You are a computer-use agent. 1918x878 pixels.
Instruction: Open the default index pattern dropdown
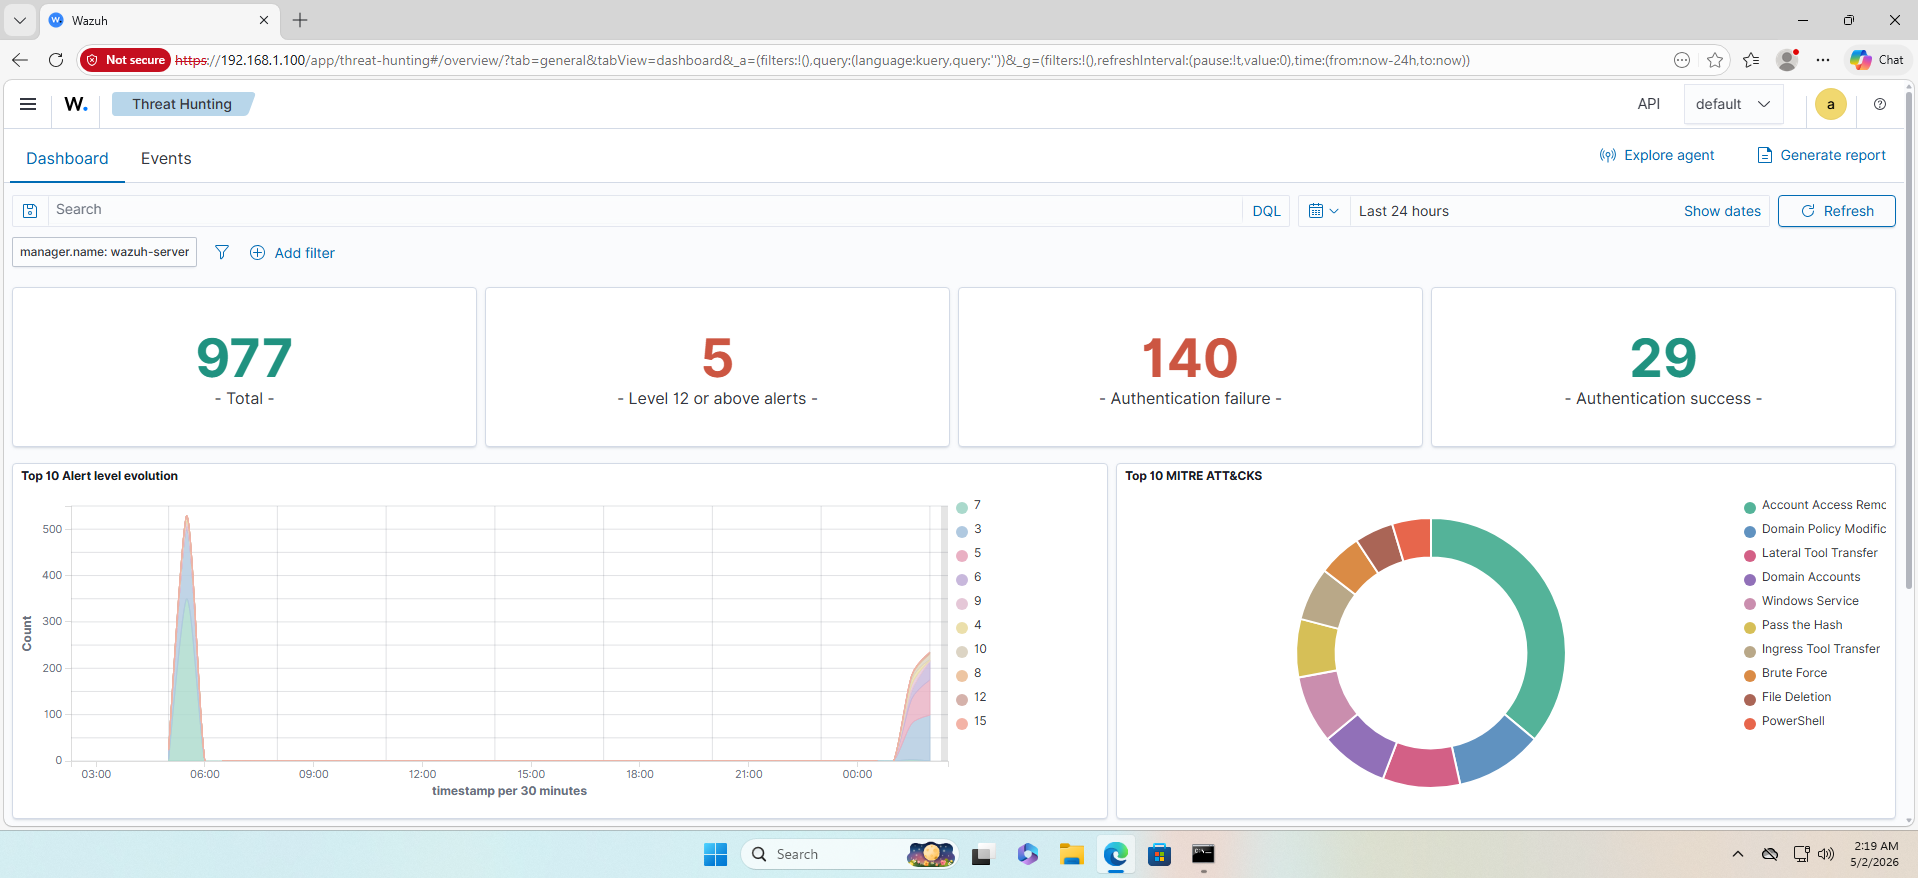[x=1733, y=104]
